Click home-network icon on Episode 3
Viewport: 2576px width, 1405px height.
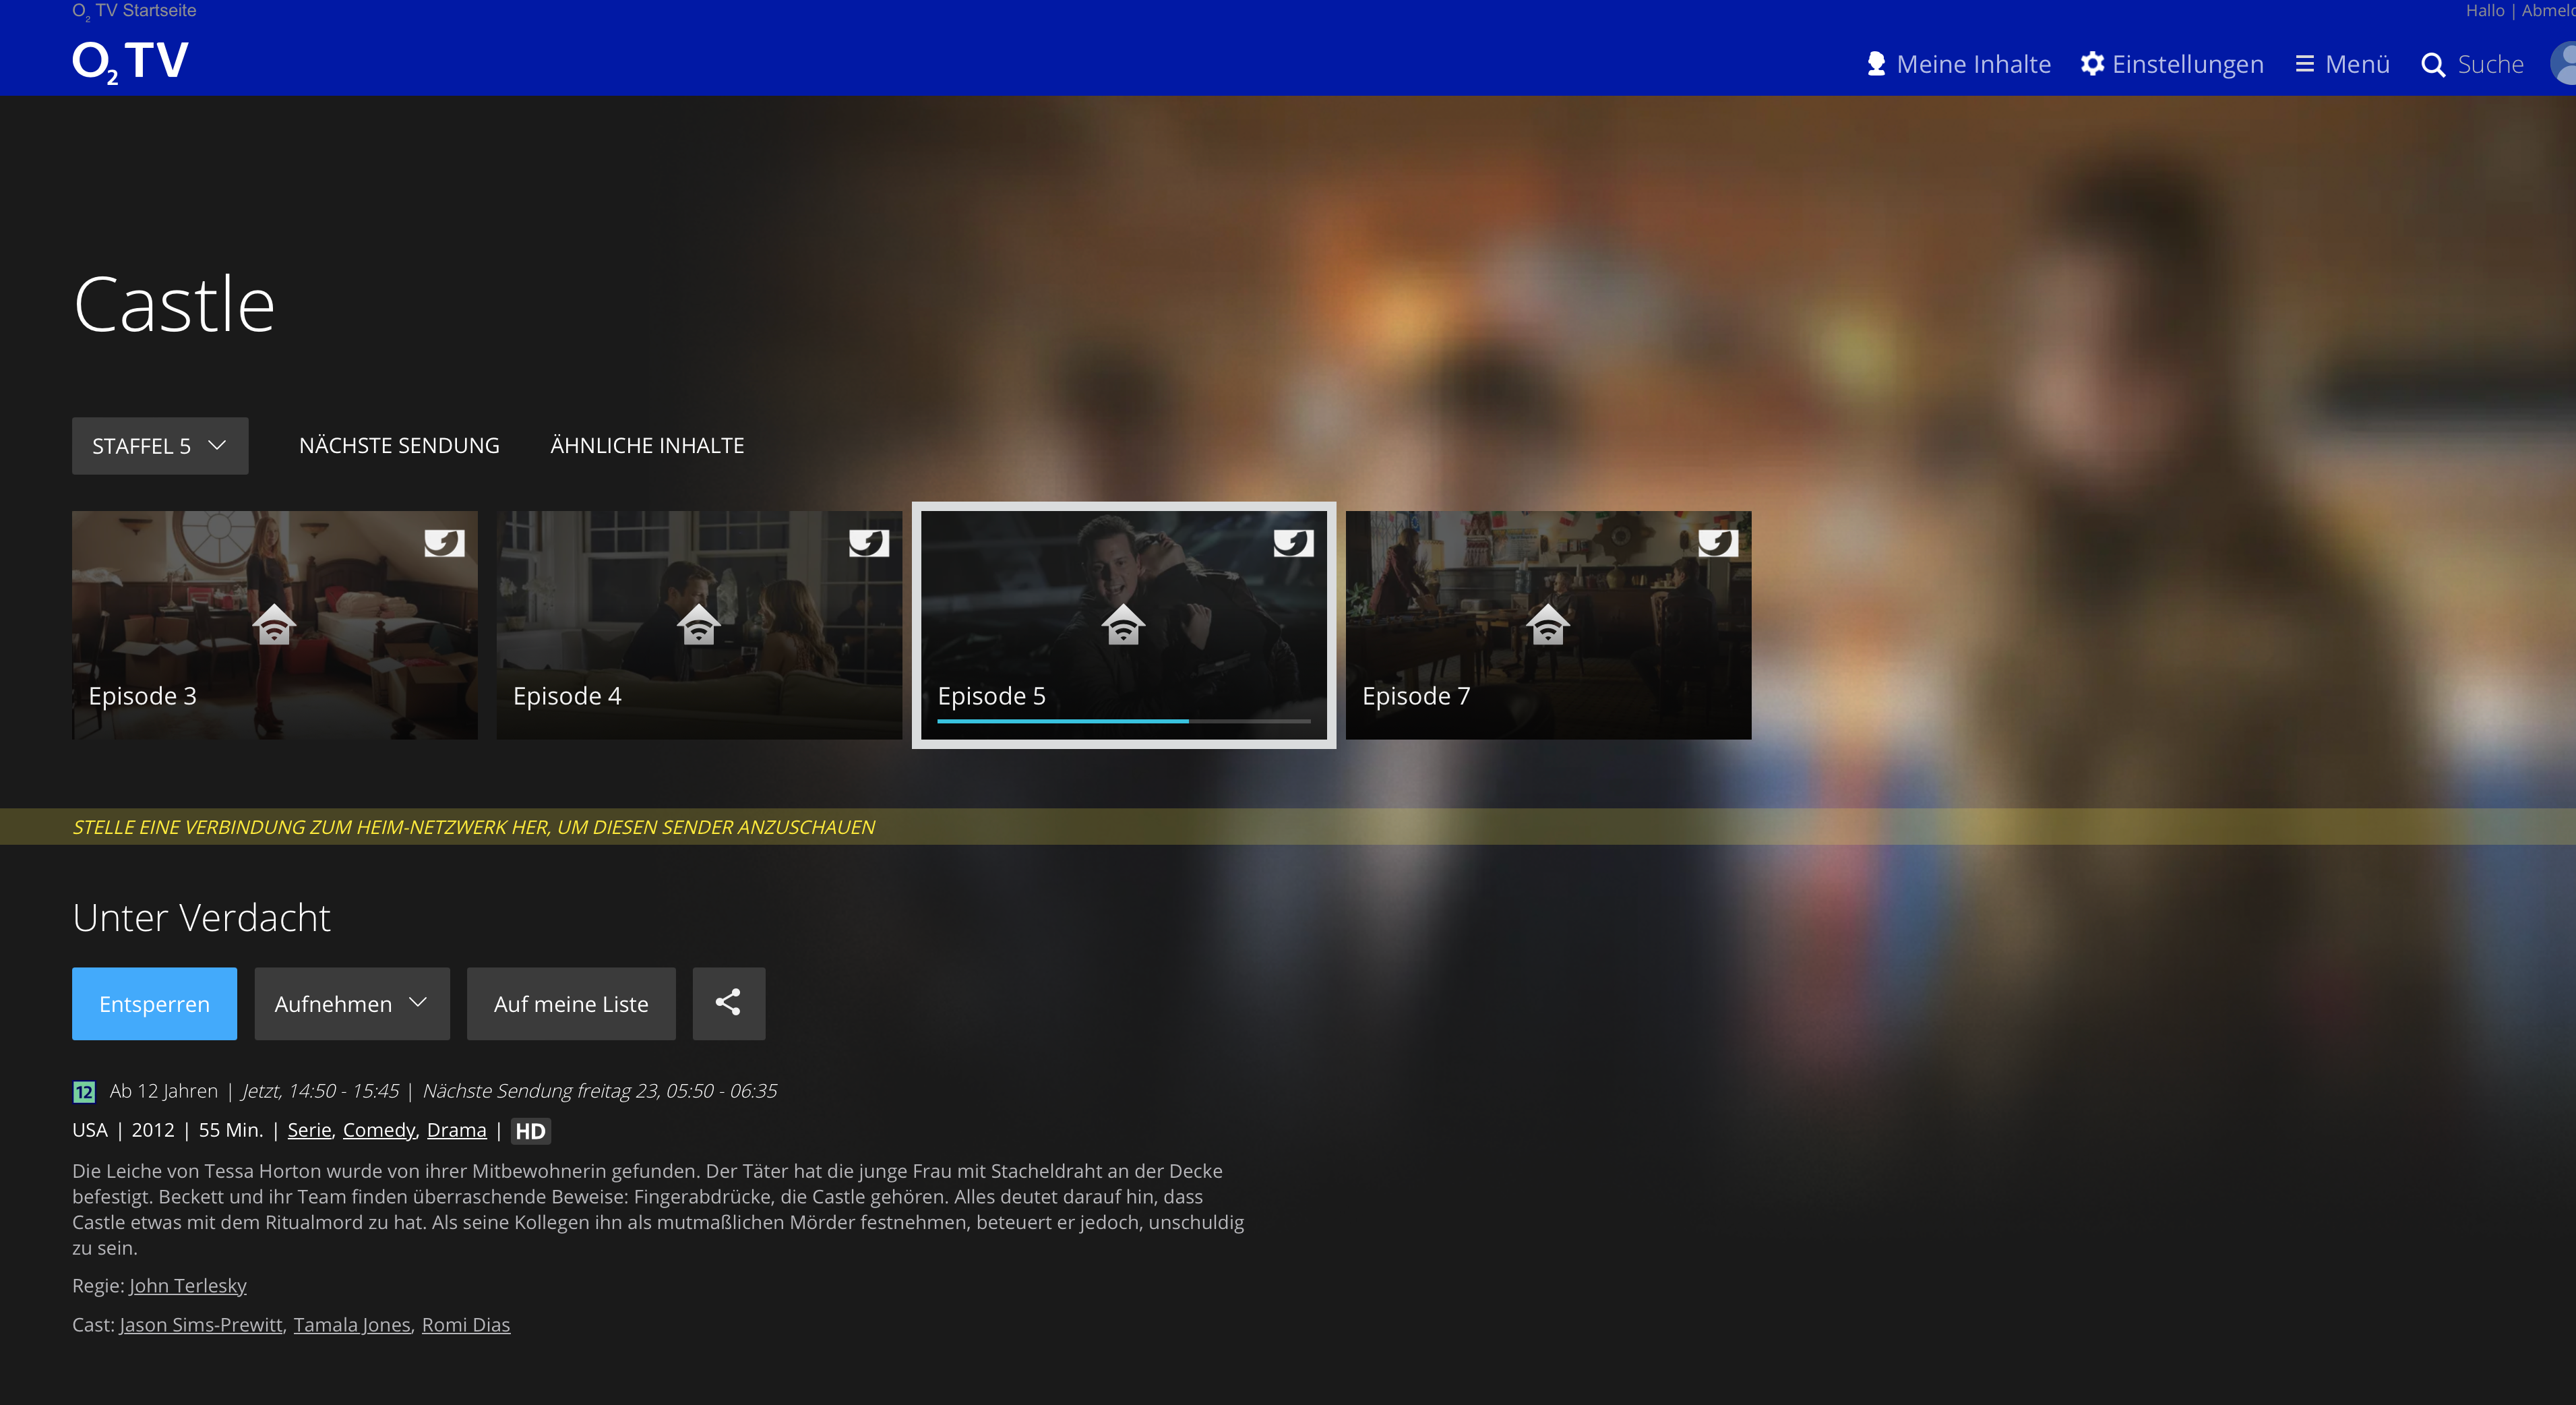pos(275,625)
